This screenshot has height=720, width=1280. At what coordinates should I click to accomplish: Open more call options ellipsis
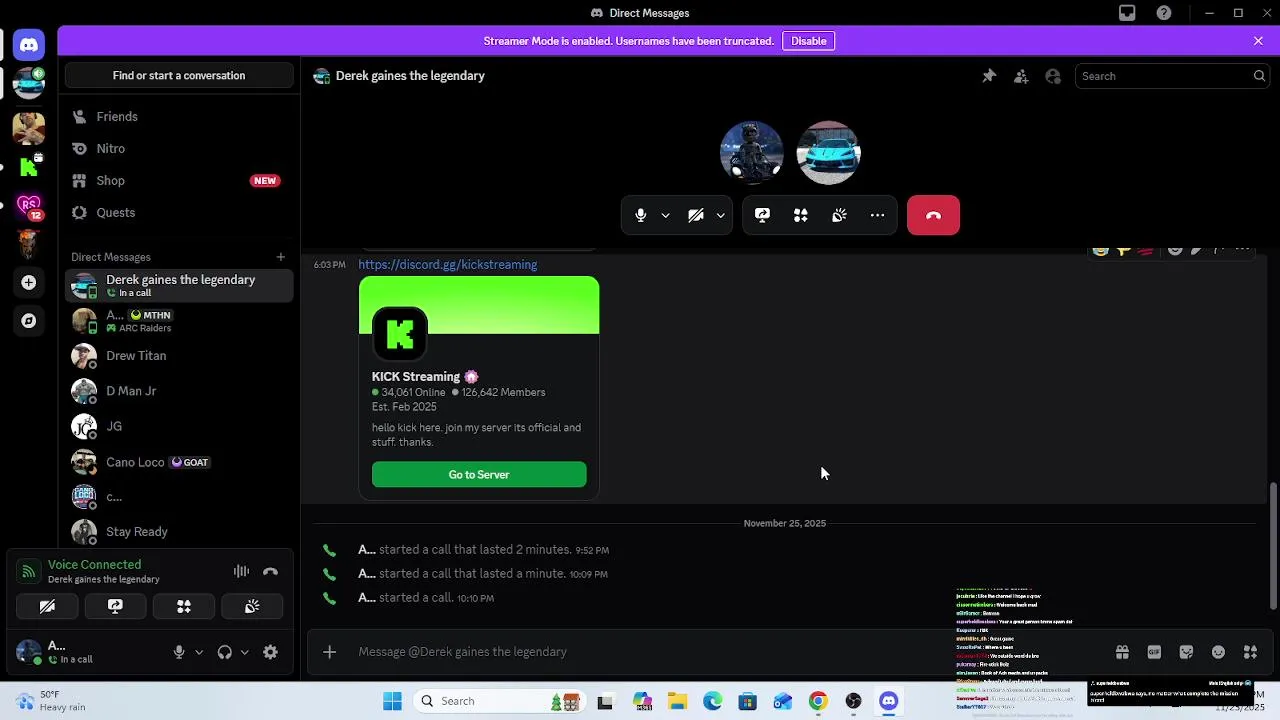(x=877, y=215)
